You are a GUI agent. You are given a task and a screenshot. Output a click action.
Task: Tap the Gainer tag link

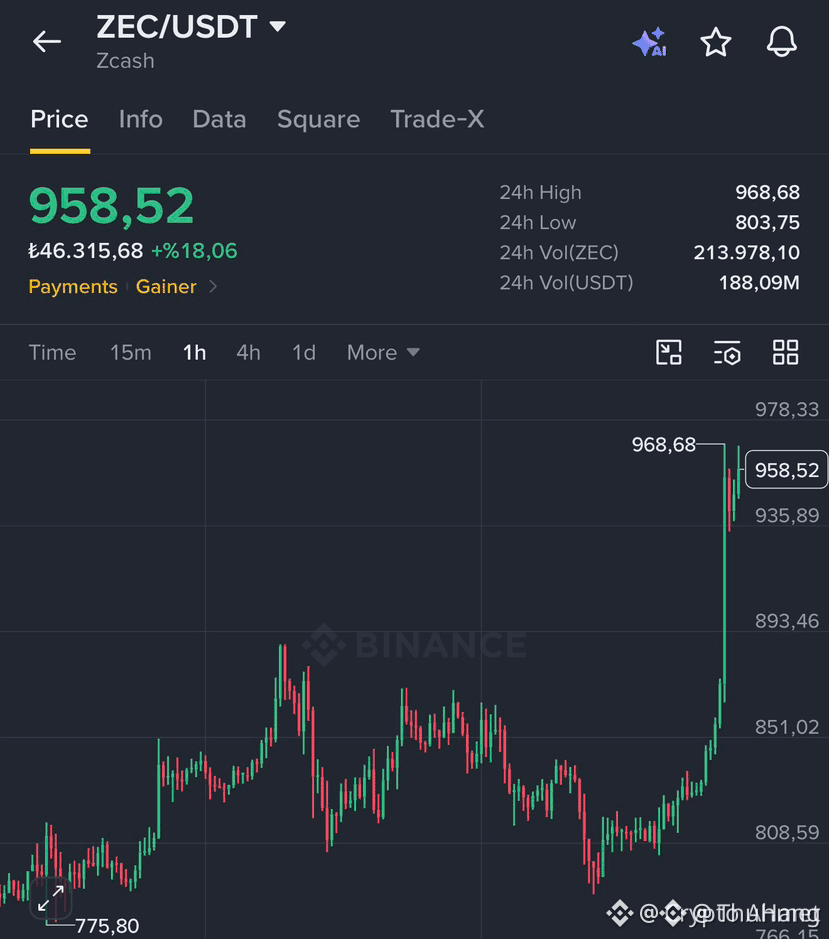166,287
